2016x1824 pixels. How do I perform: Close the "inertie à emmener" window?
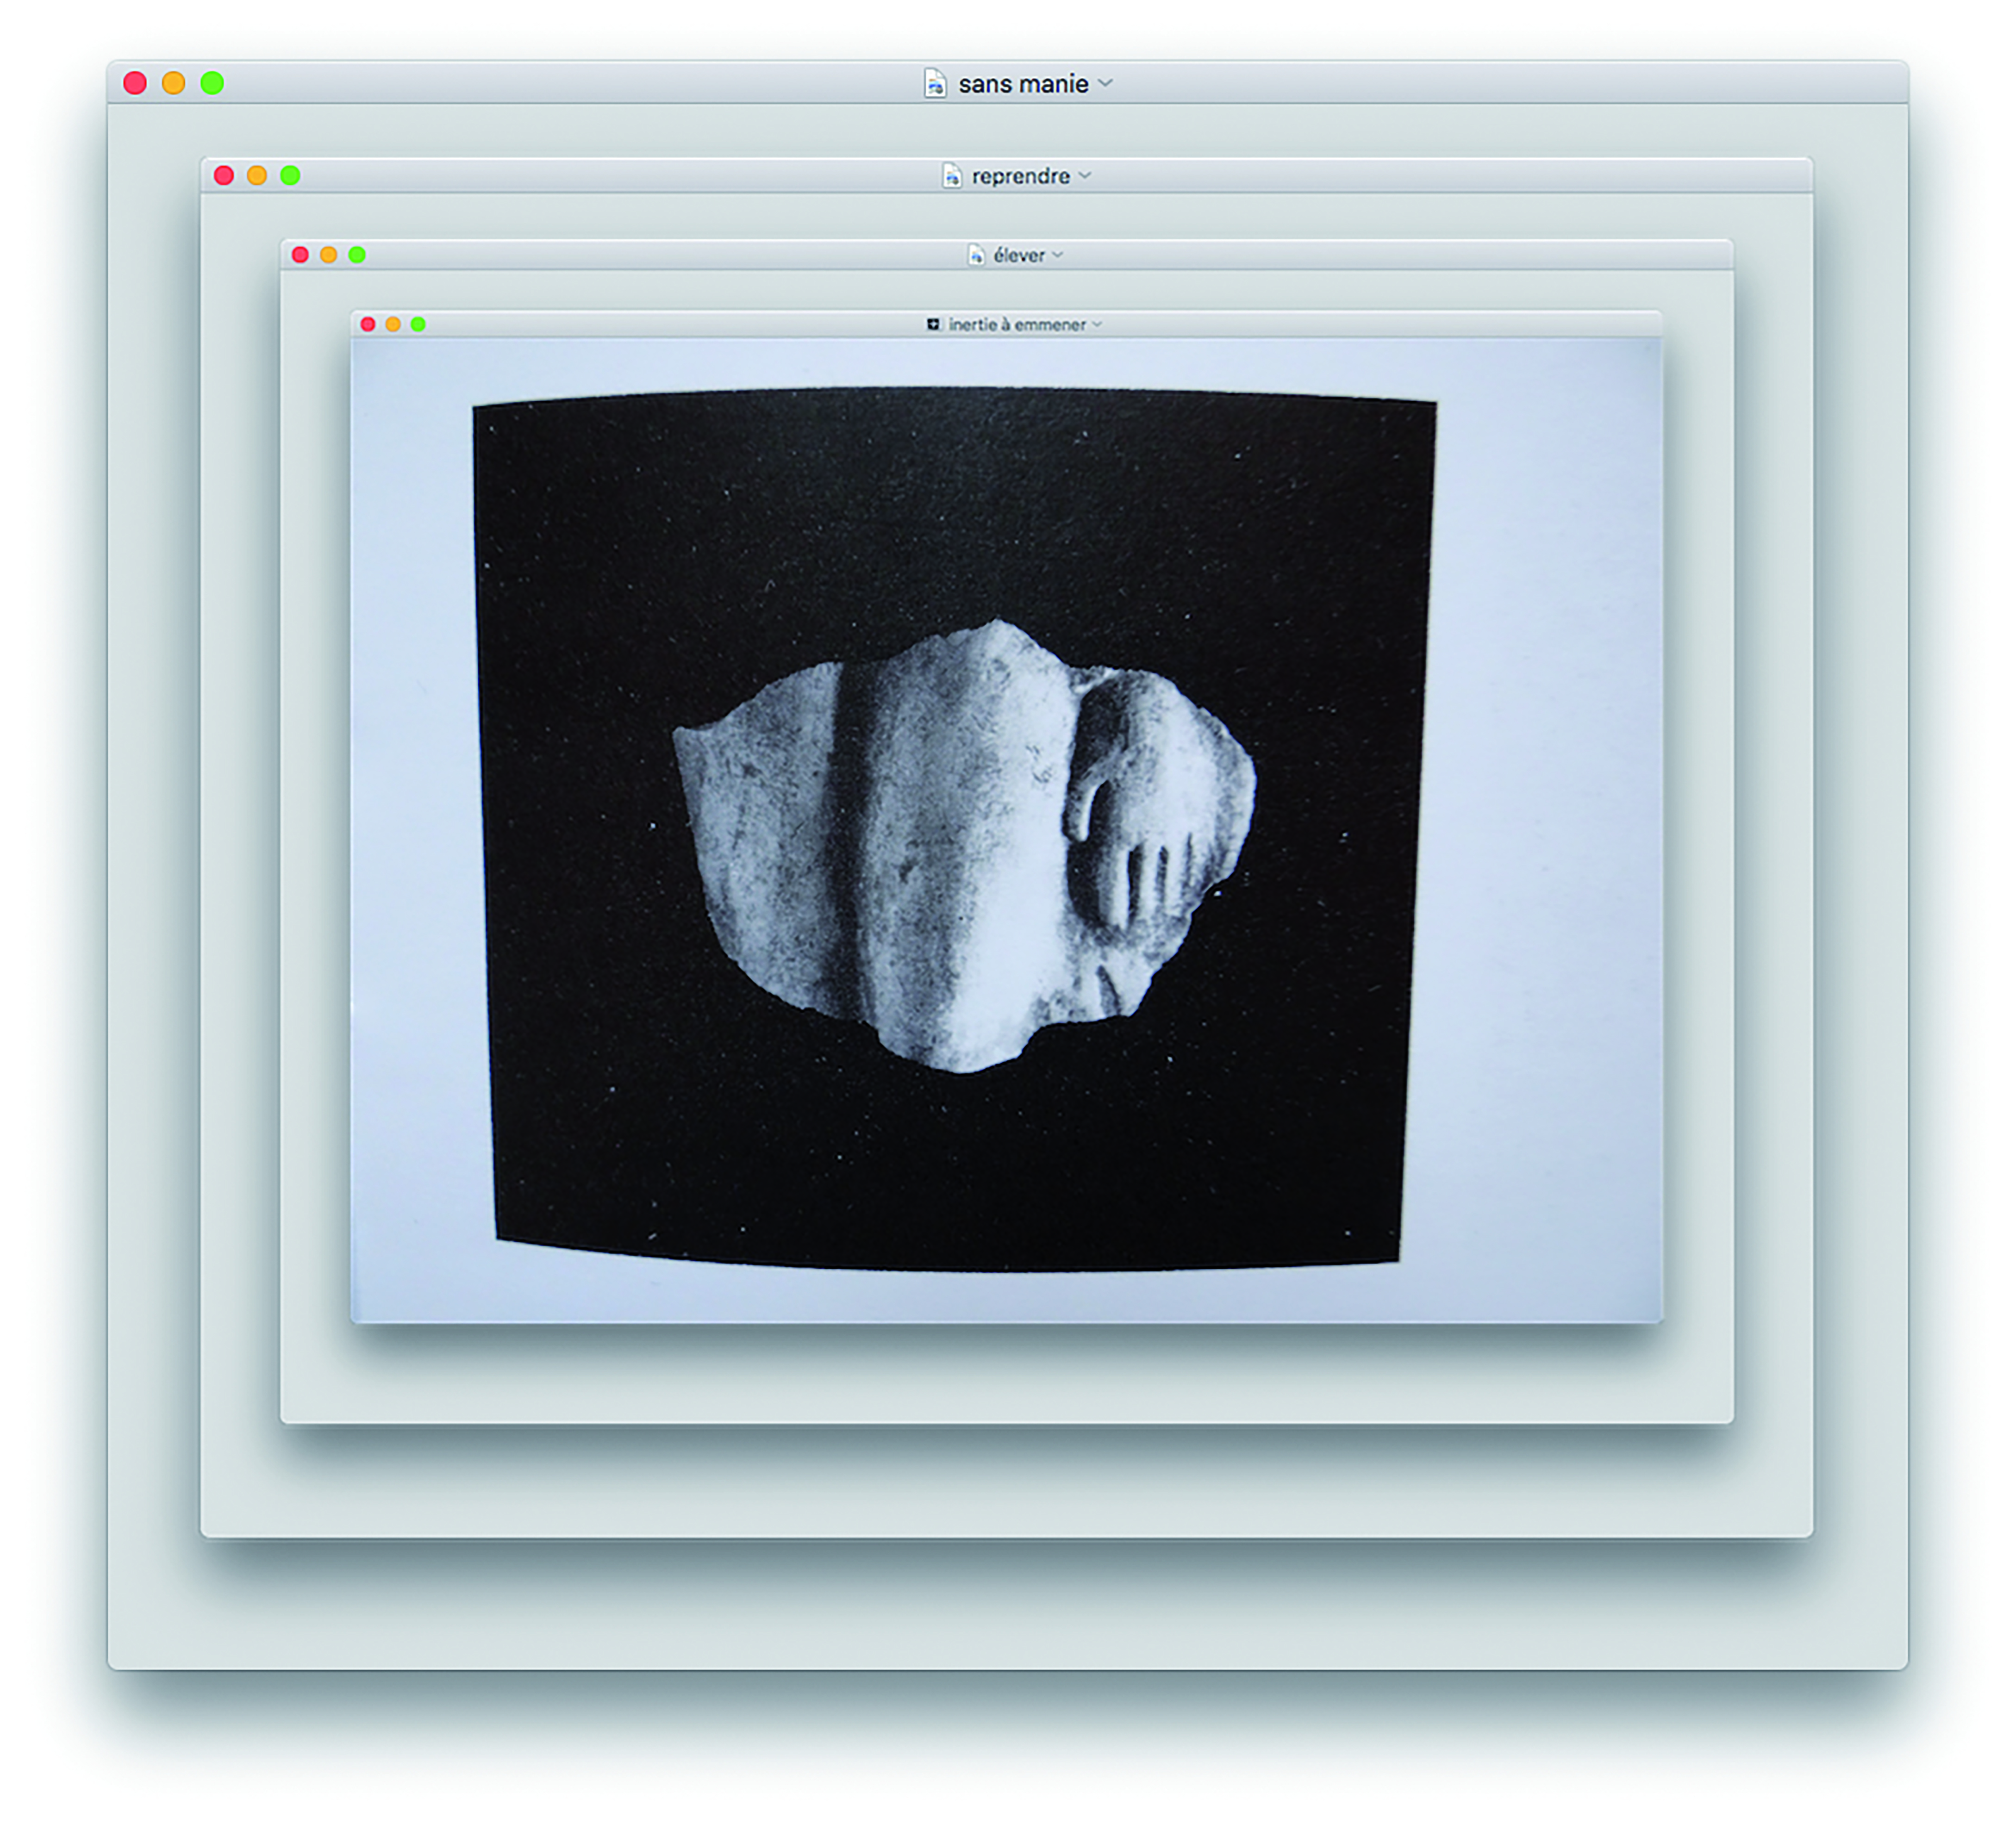click(x=368, y=324)
